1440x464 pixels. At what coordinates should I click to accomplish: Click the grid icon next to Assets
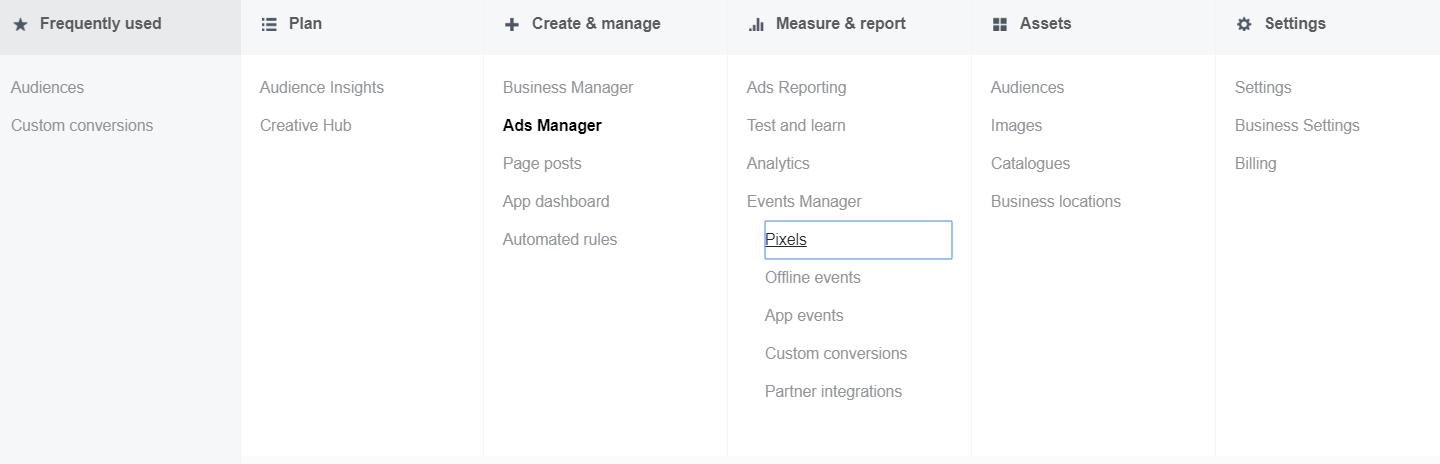[x=1000, y=24]
